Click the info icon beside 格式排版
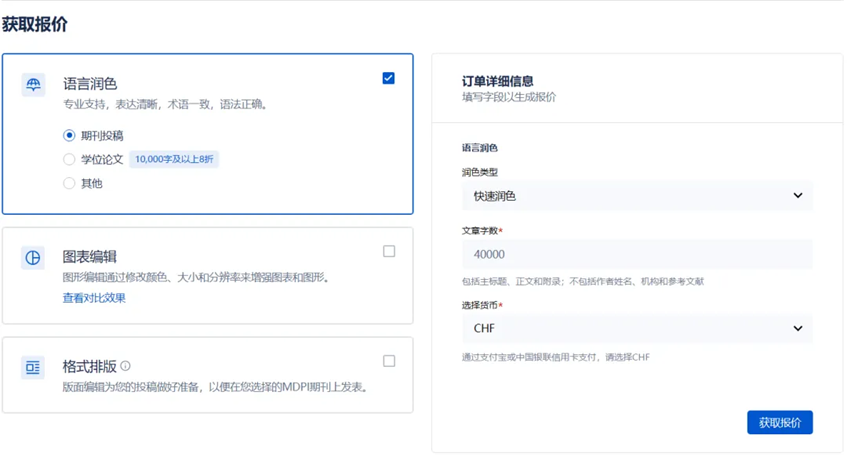 (126, 366)
